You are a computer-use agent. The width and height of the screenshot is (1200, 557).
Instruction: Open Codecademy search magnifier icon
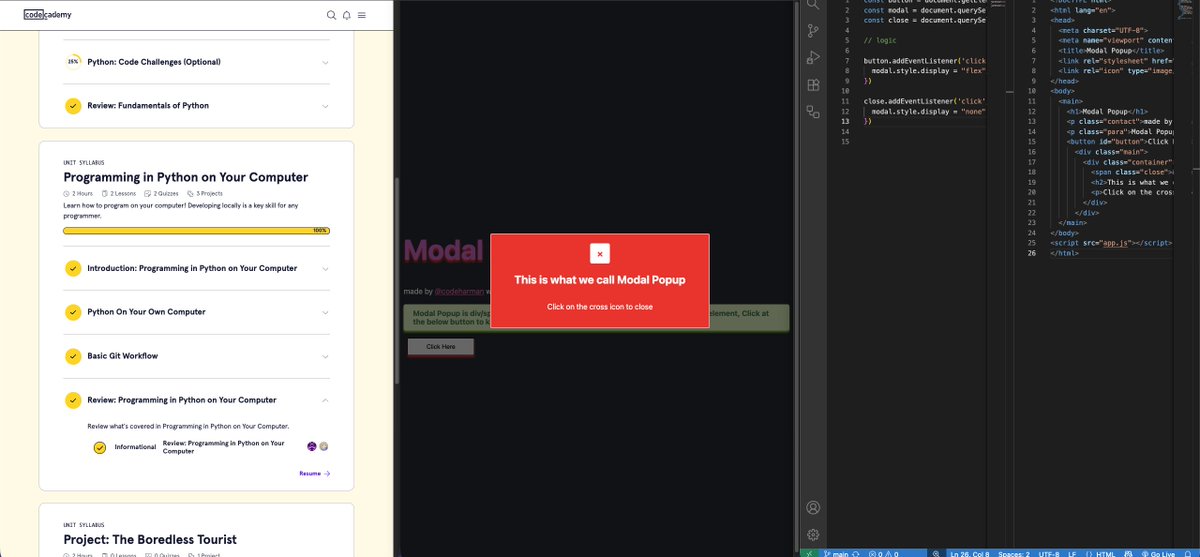click(332, 15)
